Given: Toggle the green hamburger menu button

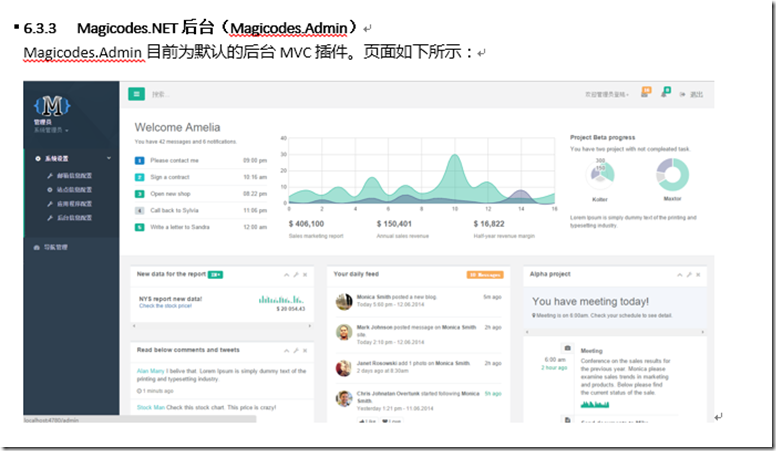Looking at the screenshot, I should (136, 94).
